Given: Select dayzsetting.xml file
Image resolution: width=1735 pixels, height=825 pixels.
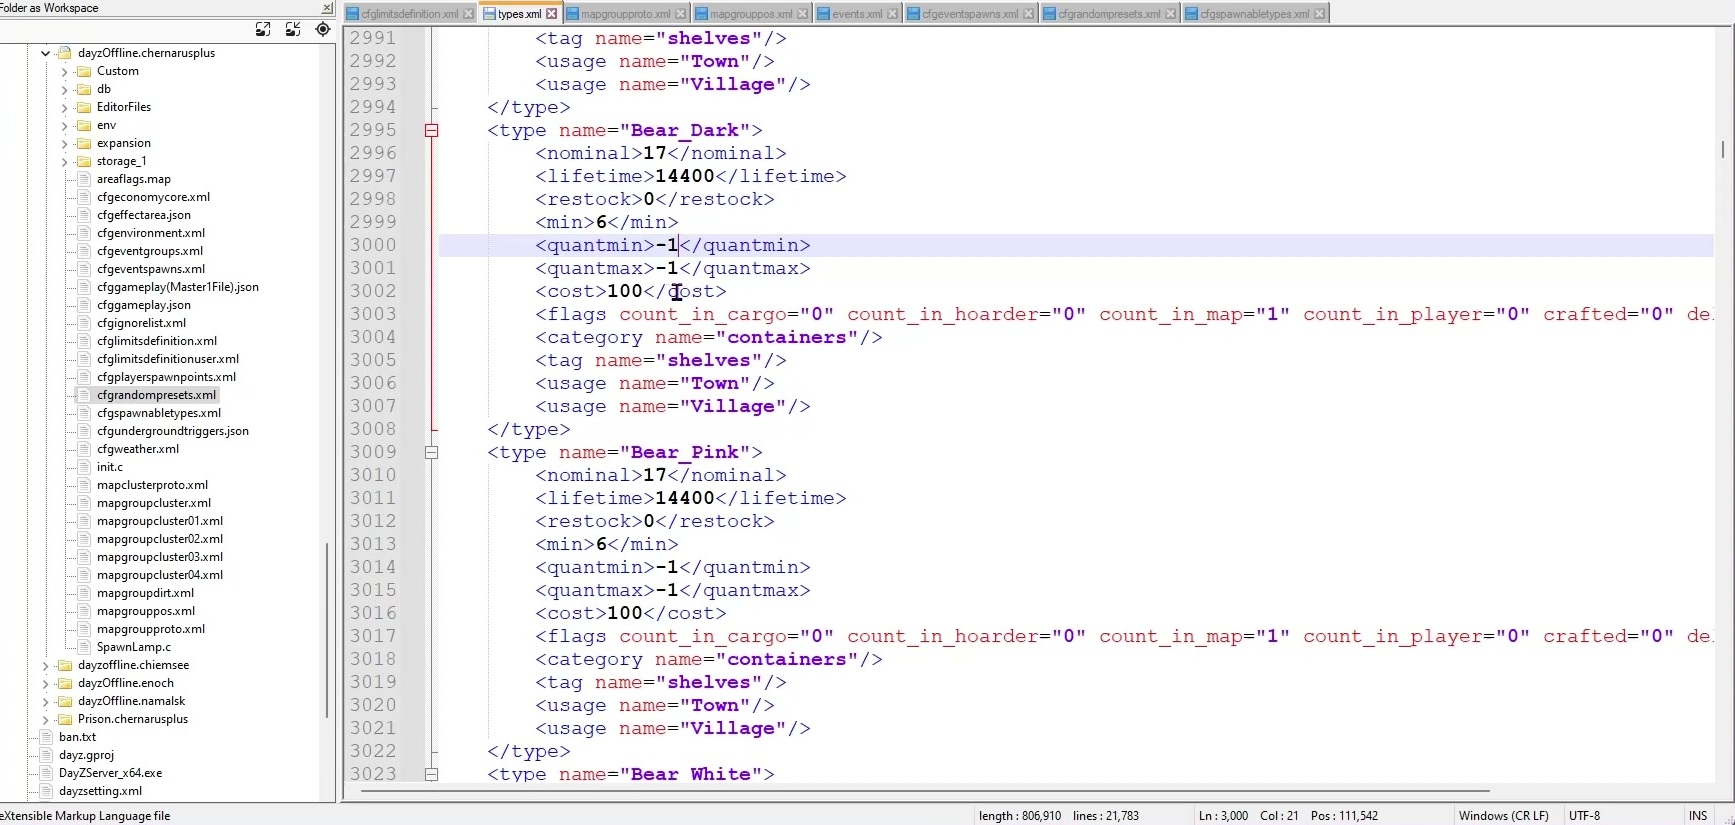Looking at the screenshot, I should coord(100,791).
